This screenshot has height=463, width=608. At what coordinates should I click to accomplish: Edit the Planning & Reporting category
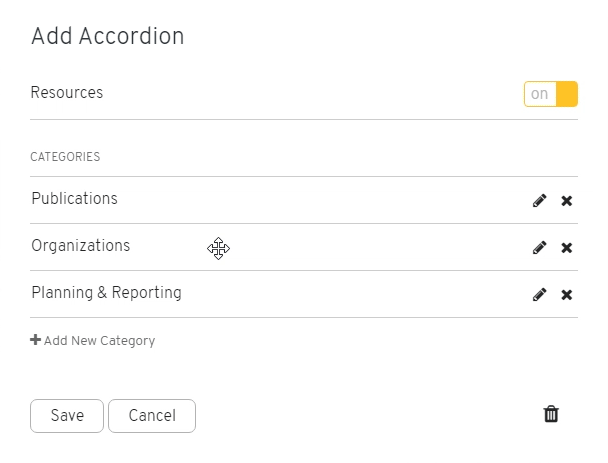point(539,294)
